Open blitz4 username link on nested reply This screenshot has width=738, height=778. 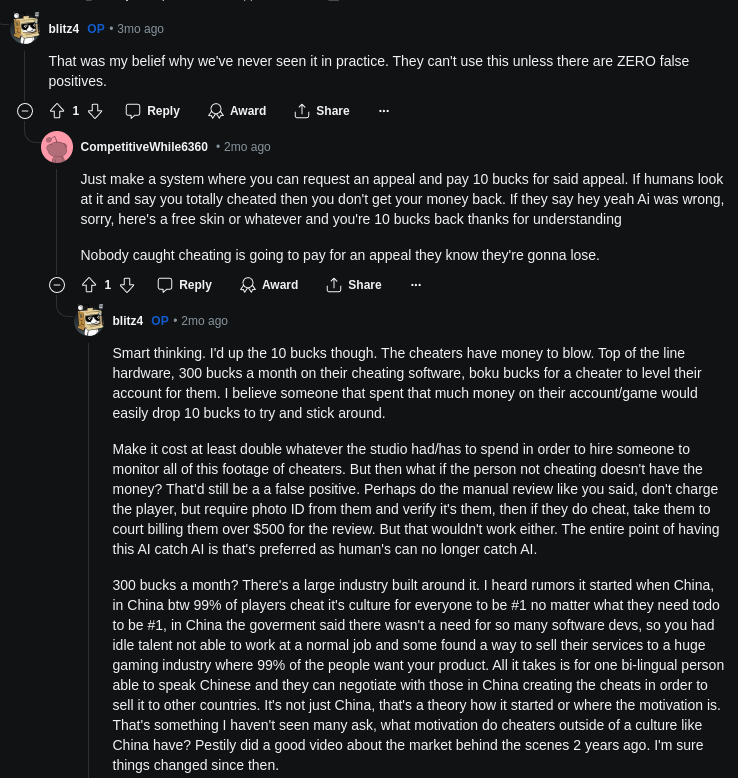(128, 321)
